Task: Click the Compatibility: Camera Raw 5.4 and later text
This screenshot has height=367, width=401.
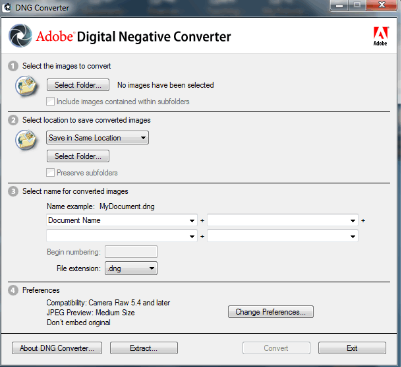Action: pyautogui.click(x=108, y=303)
